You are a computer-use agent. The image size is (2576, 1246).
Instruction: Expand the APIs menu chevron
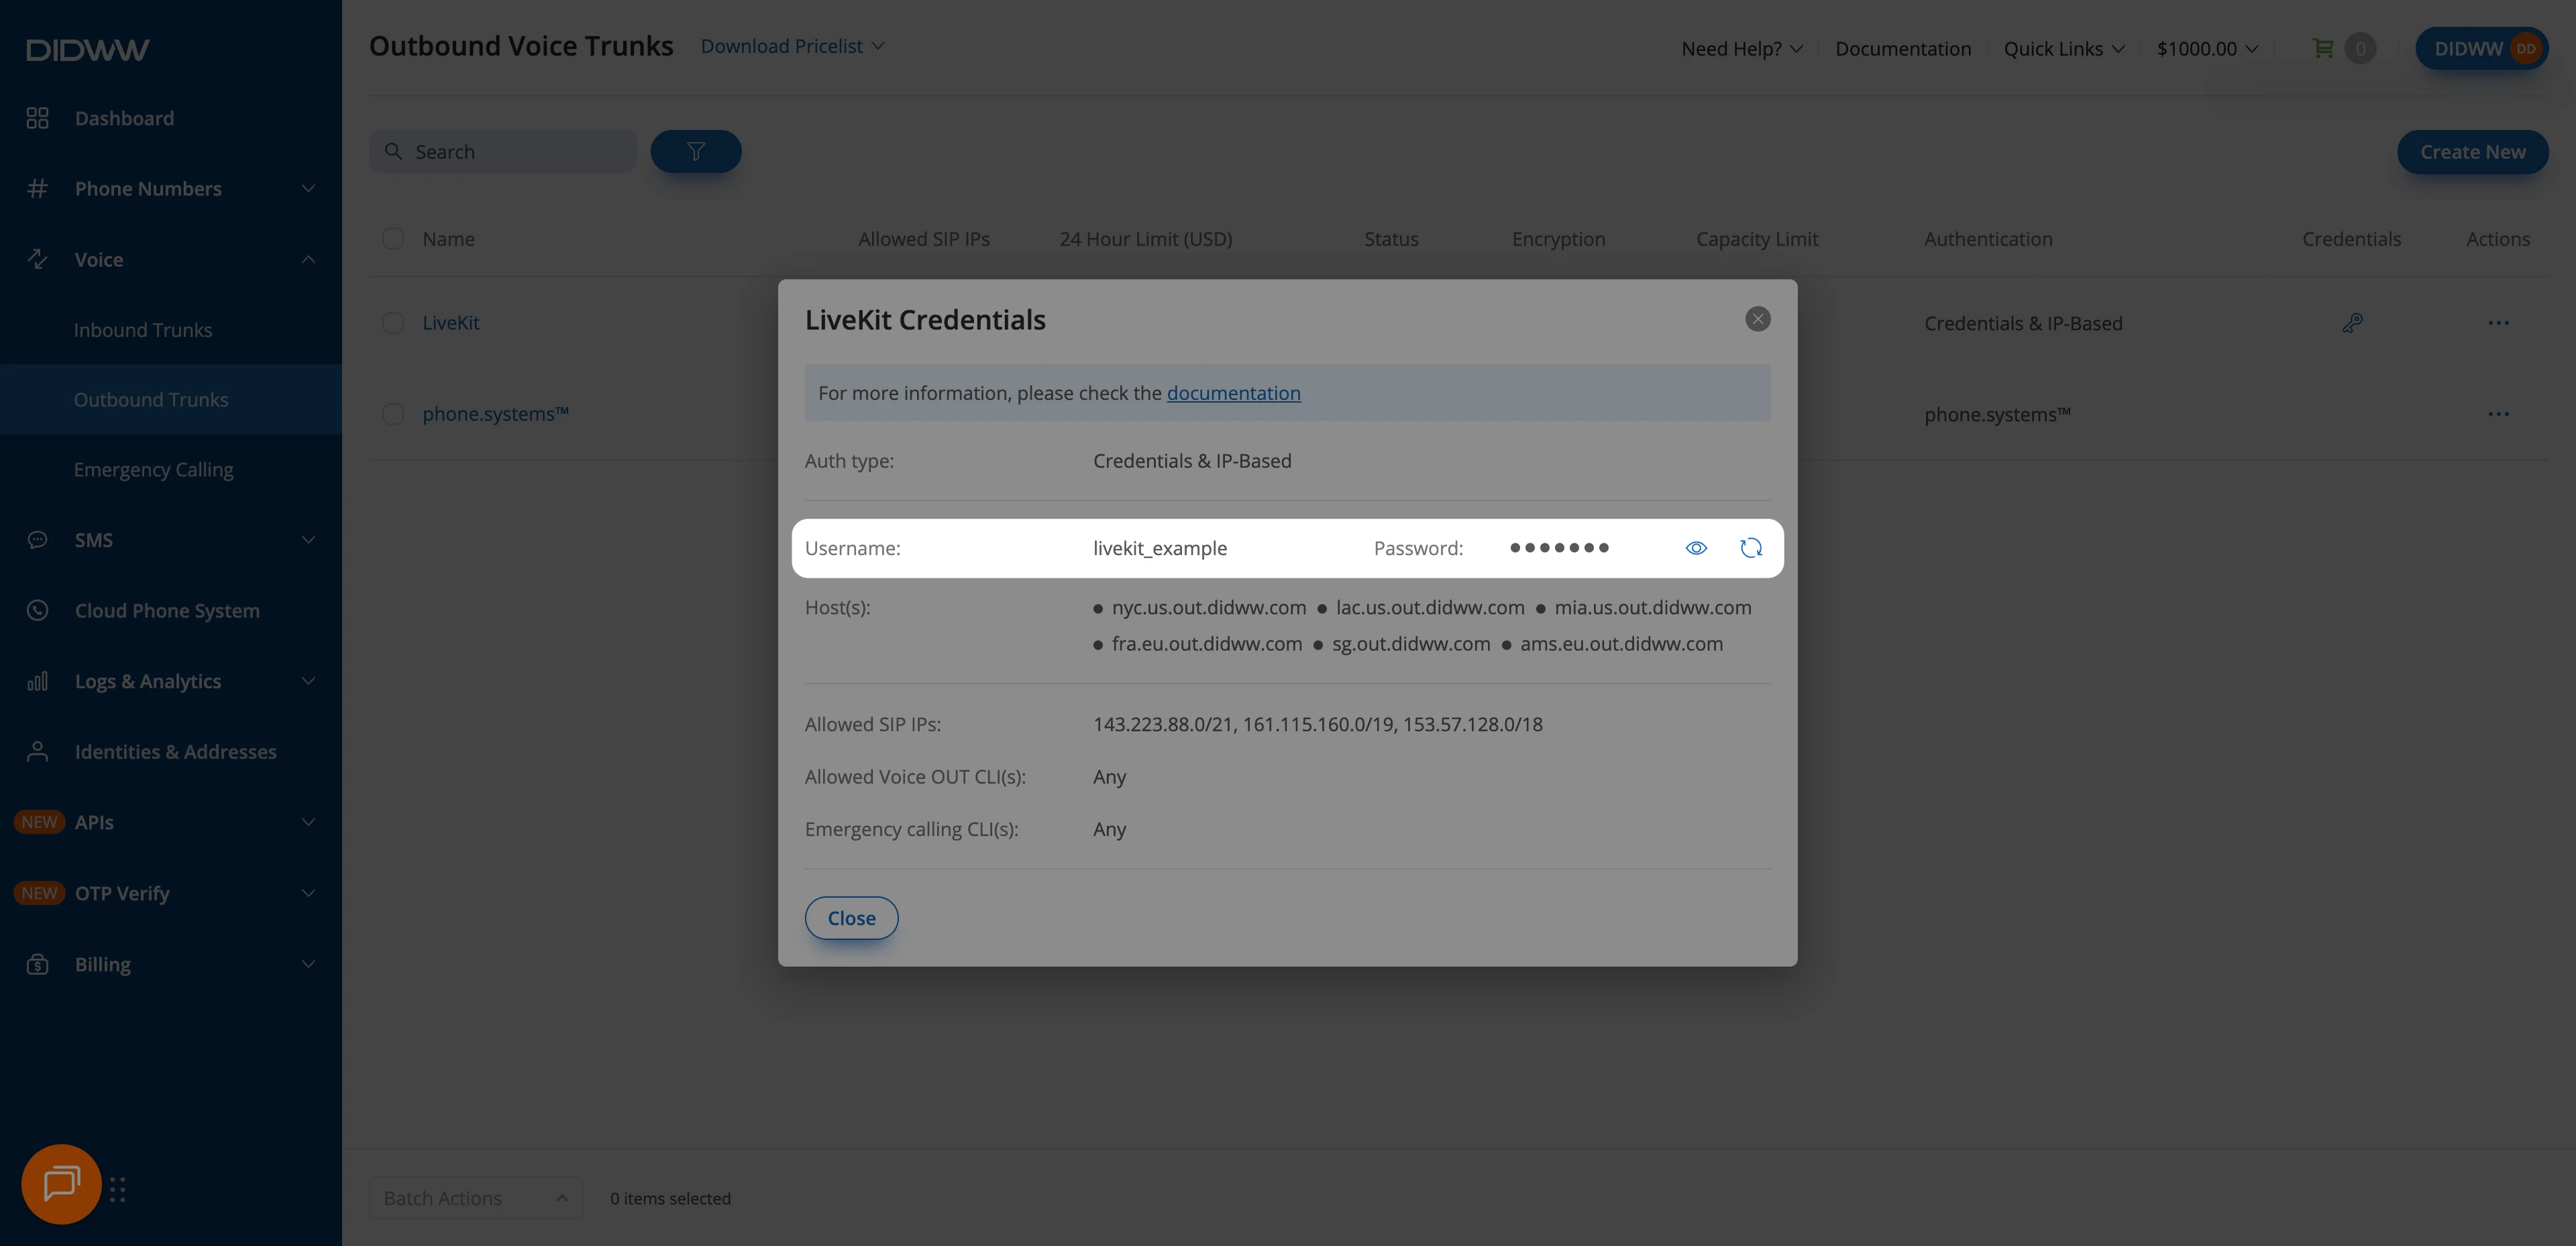(x=308, y=822)
